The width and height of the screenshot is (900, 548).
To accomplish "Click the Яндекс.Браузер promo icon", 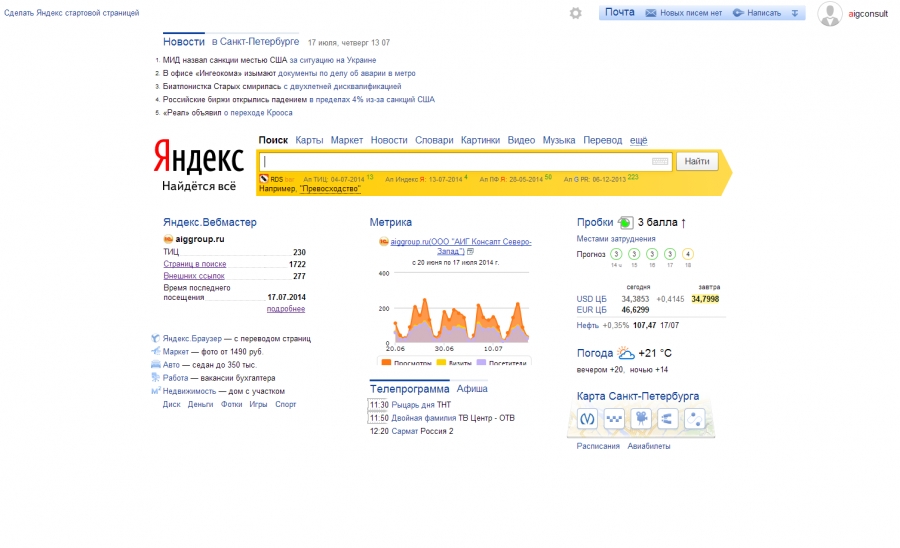I will coord(156,339).
